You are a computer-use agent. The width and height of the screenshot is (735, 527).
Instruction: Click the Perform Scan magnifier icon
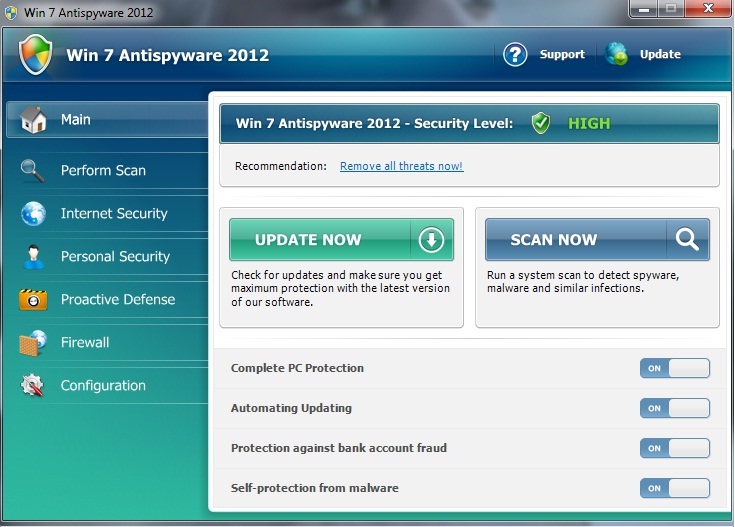pos(32,171)
